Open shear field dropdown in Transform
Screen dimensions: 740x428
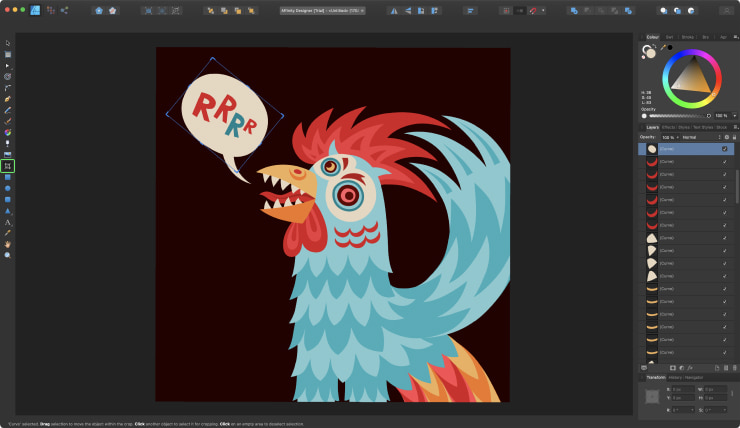[724, 410]
